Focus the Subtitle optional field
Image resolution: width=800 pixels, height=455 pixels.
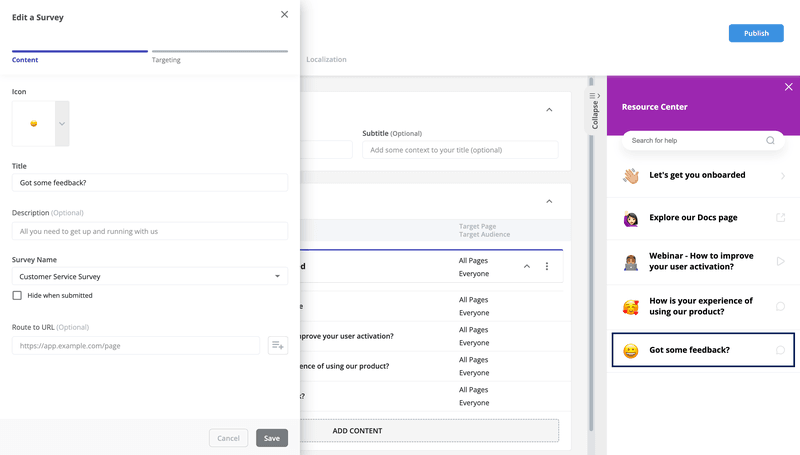click(x=460, y=150)
